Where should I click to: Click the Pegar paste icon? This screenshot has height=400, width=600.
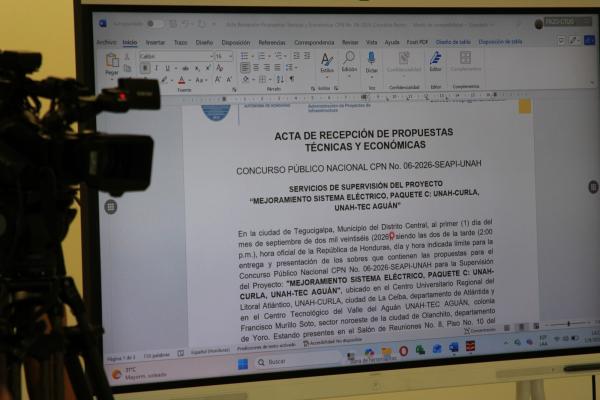pos(112,60)
